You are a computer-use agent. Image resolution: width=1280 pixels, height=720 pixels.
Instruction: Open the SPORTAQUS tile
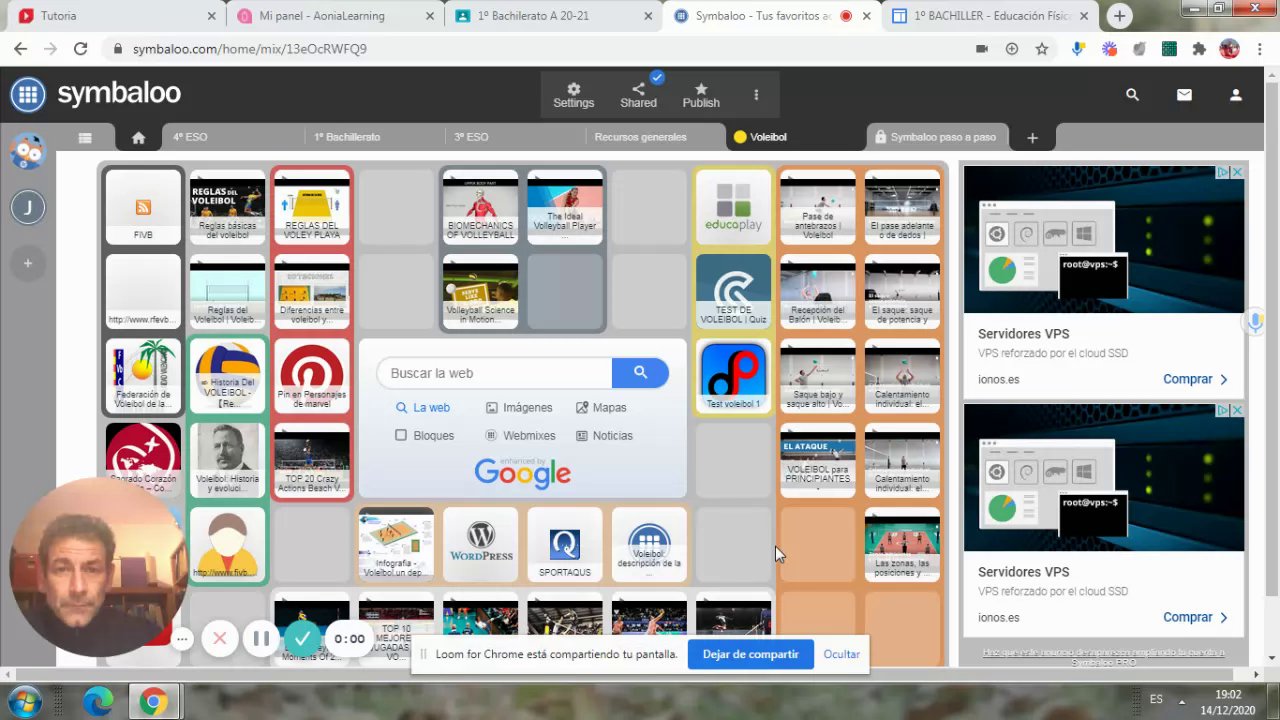tap(565, 545)
